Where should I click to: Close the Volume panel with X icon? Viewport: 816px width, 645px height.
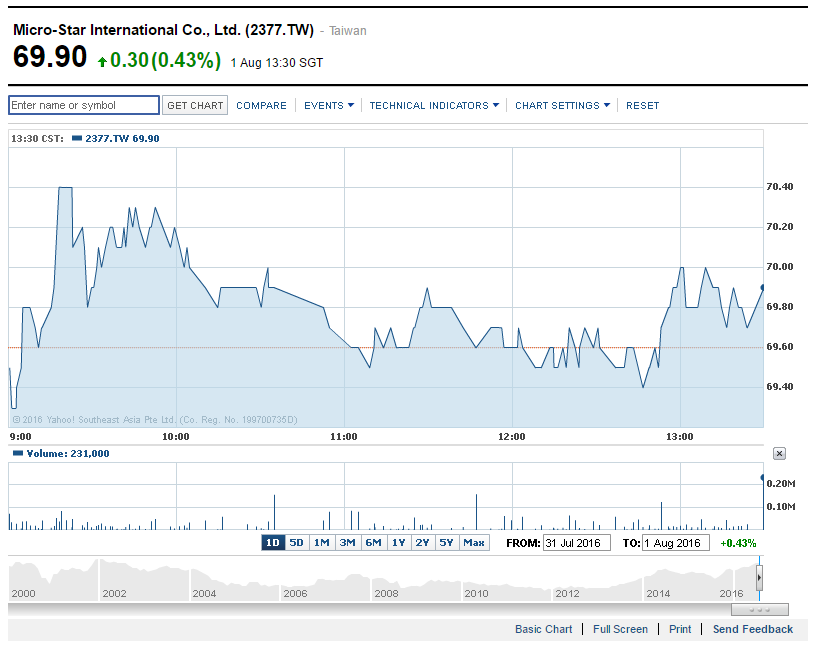[x=779, y=453]
